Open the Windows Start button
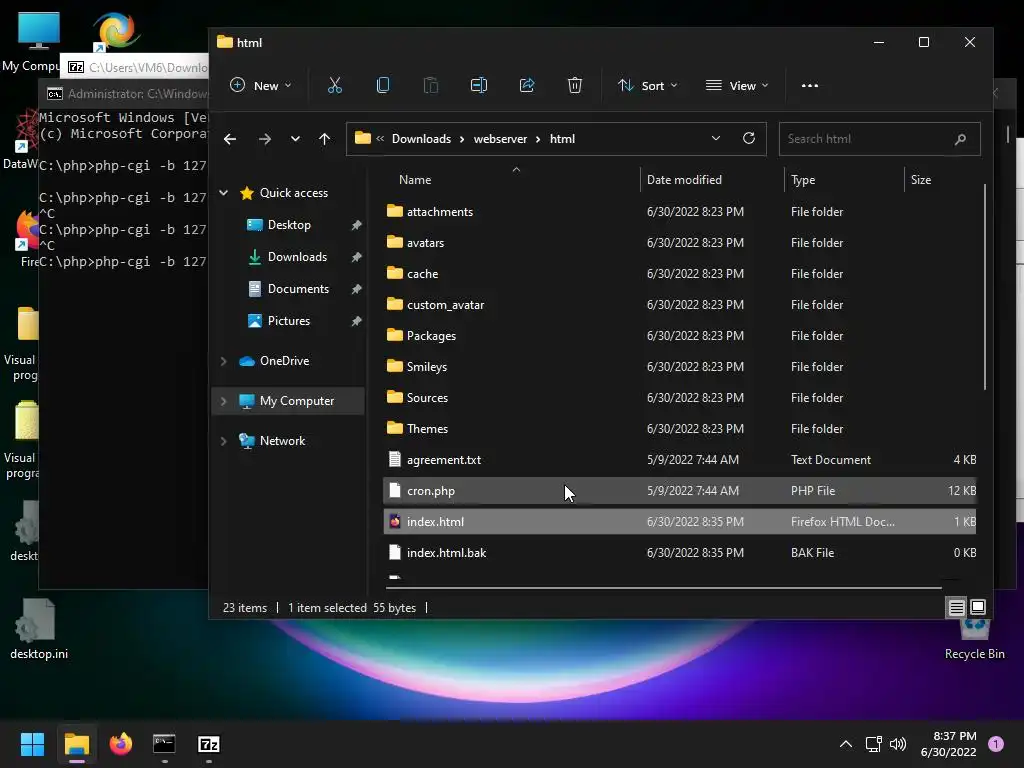The width and height of the screenshot is (1024, 768). pyautogui.click(x=32, y=744)
